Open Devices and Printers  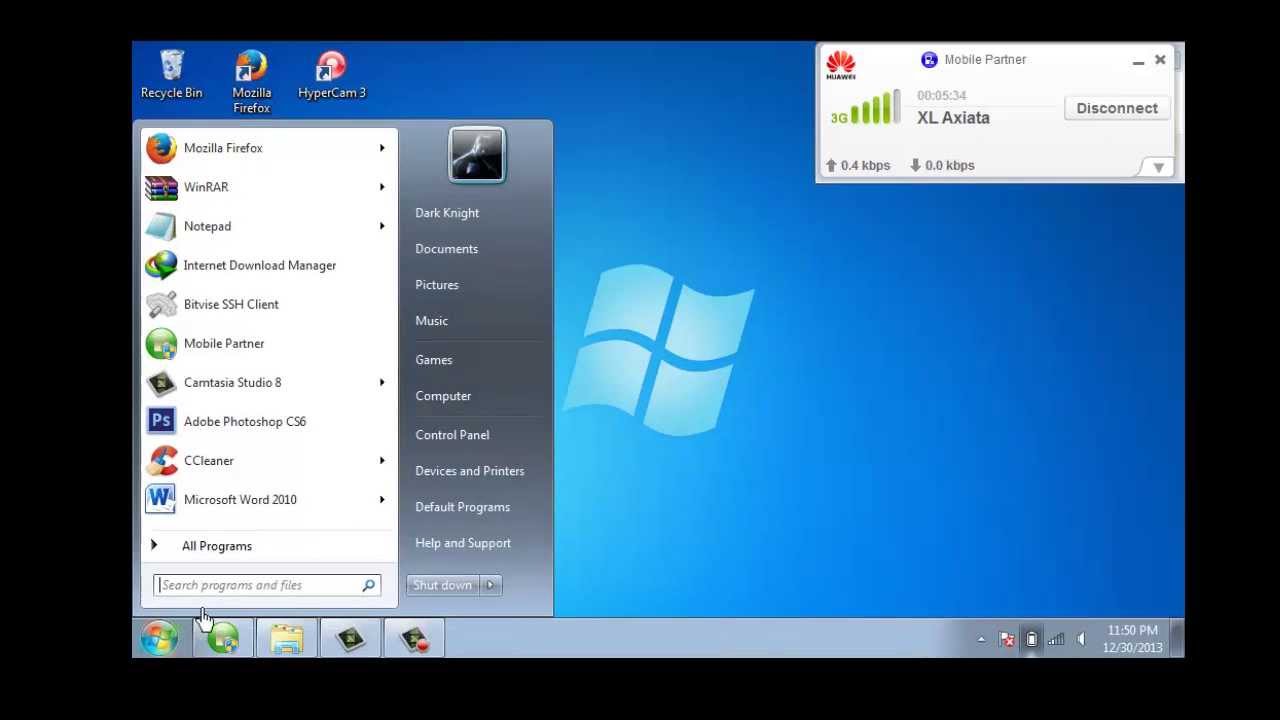pos(469,471)
